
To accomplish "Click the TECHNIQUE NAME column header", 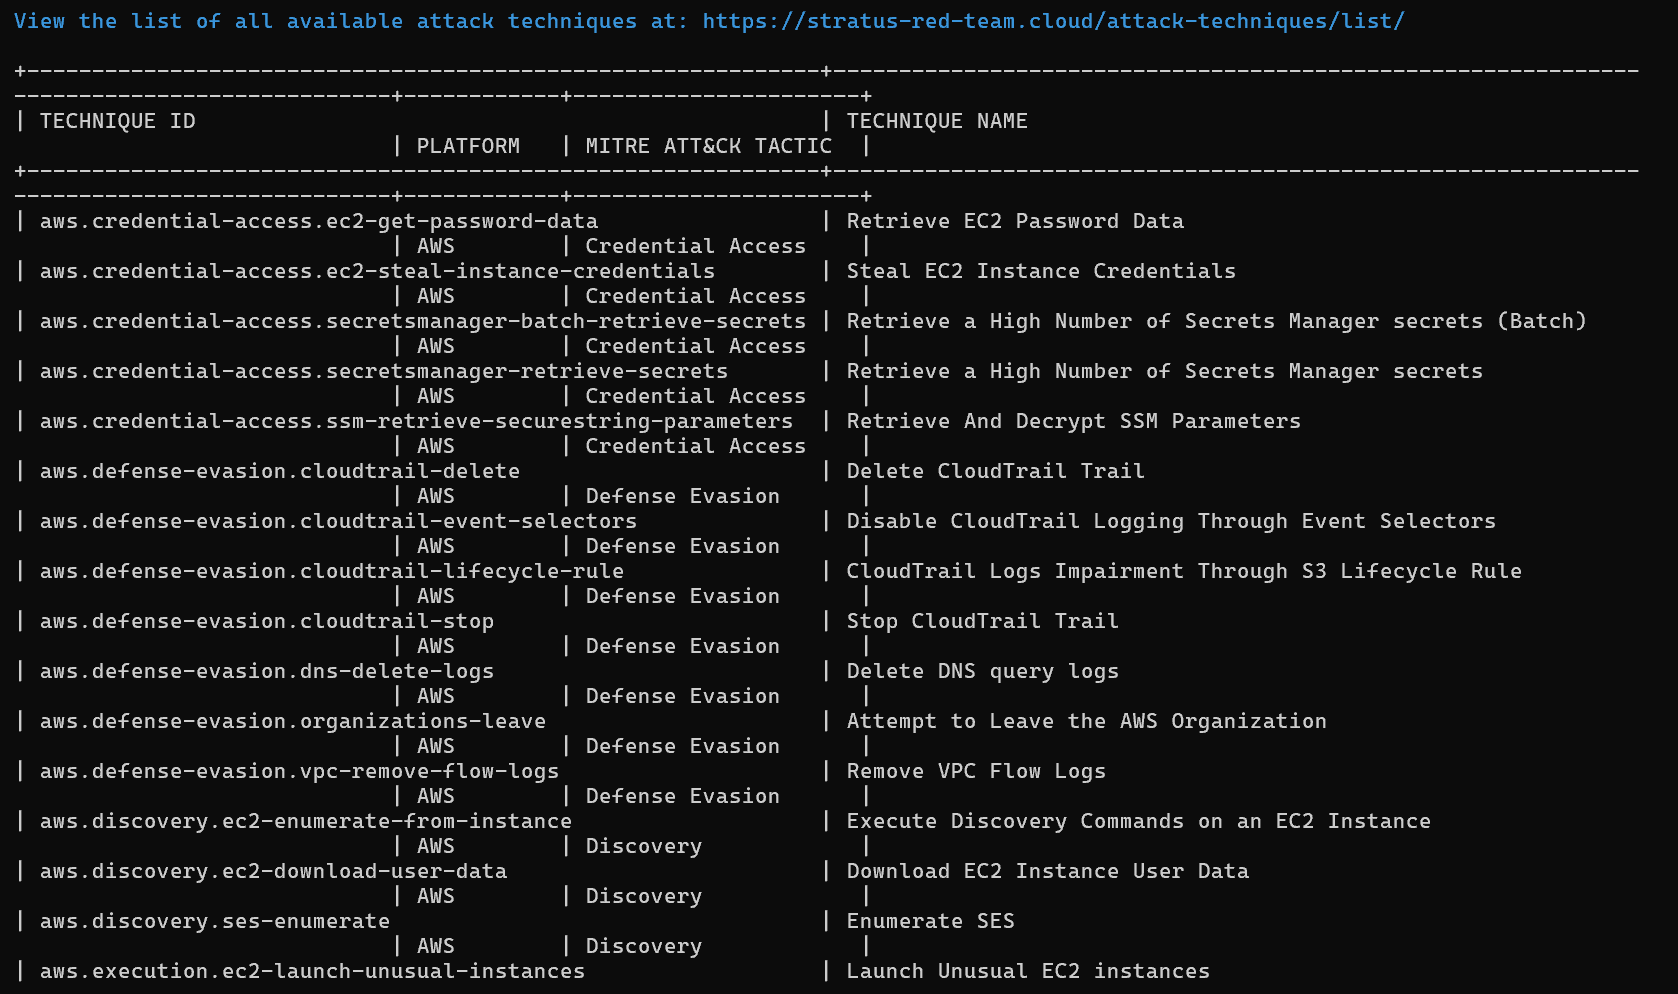I will [x=937, y=121].
